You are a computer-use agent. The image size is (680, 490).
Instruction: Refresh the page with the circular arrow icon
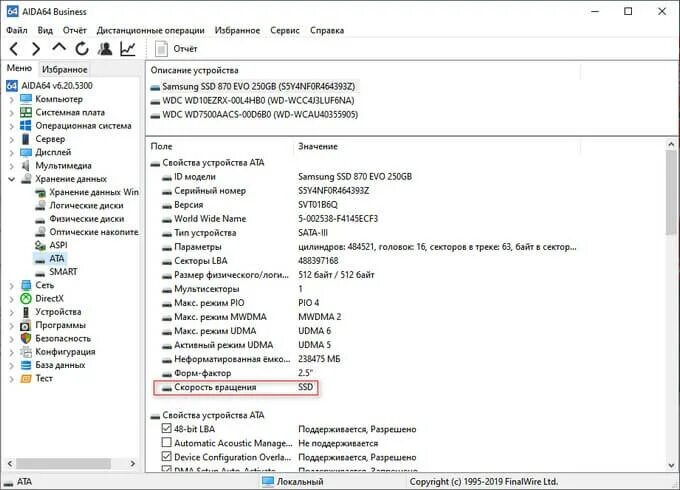click(82, 49)
